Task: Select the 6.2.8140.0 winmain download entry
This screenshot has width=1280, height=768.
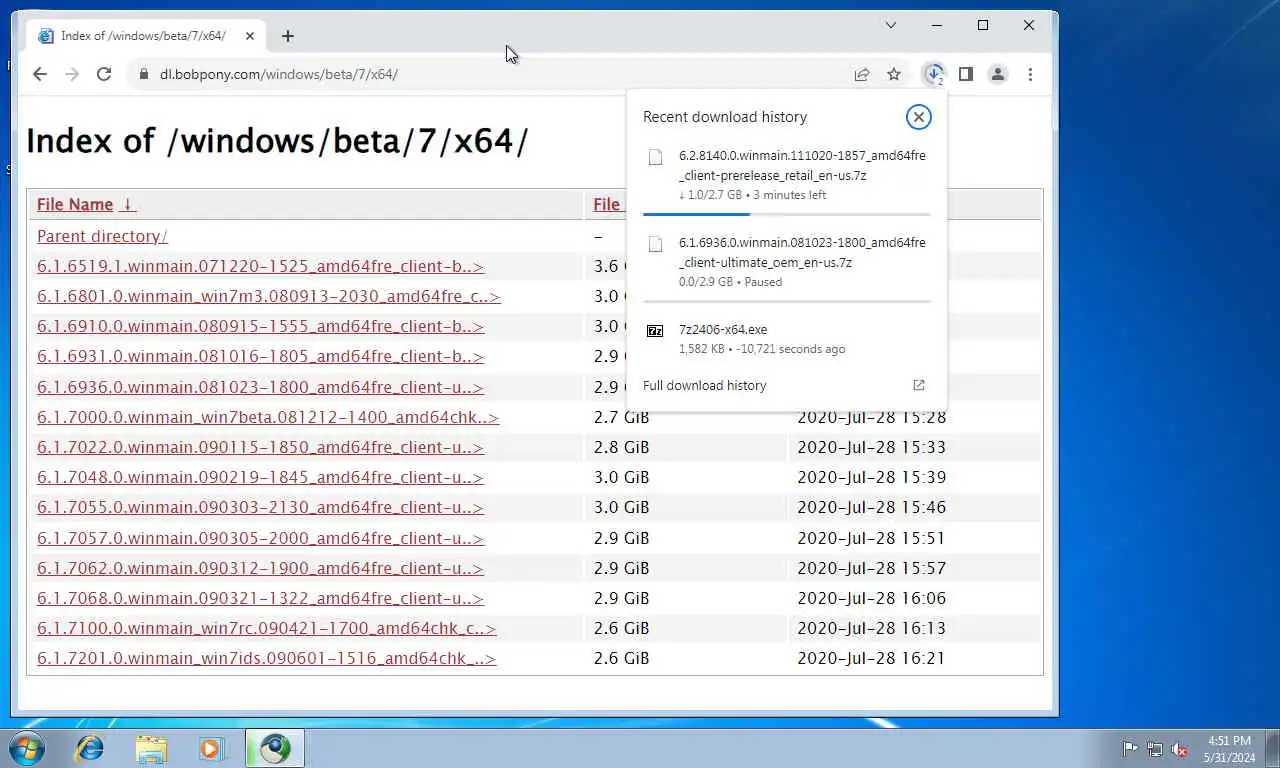Action: pos(787,174)
